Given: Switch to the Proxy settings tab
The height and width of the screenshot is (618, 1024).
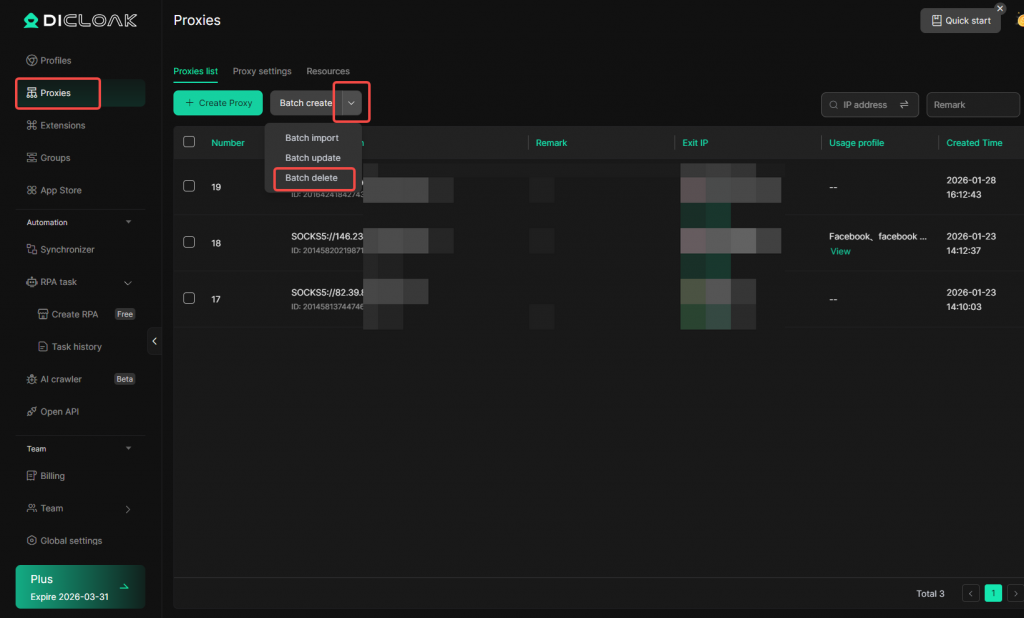Looking at the screenshot, I should (262, 72).
